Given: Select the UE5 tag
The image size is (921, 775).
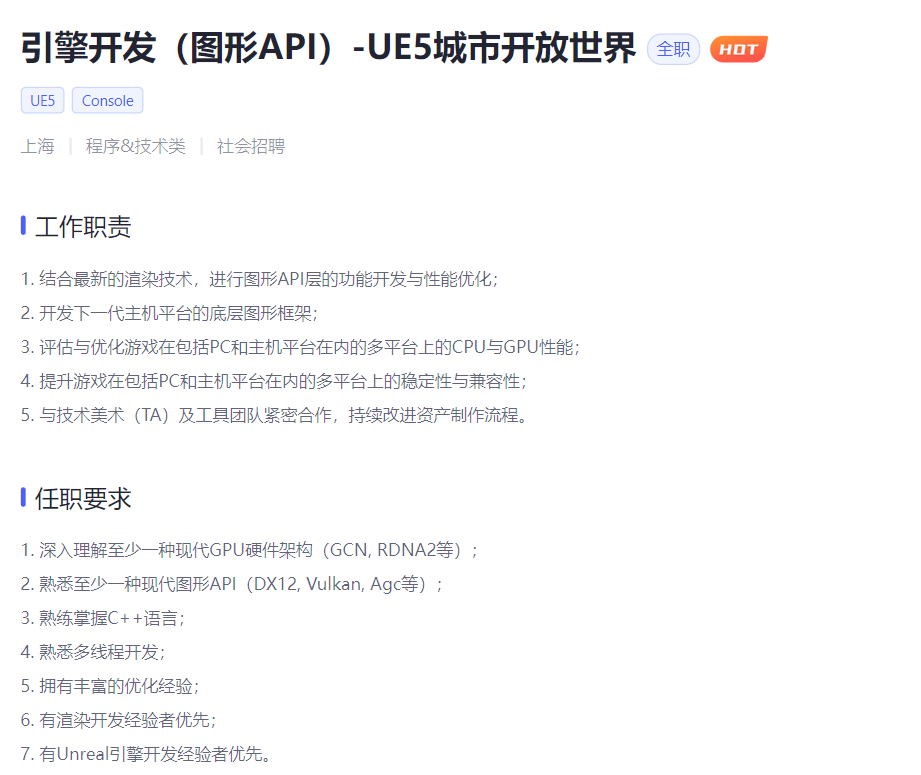Looking at the screenshot, I should point(42,100).
